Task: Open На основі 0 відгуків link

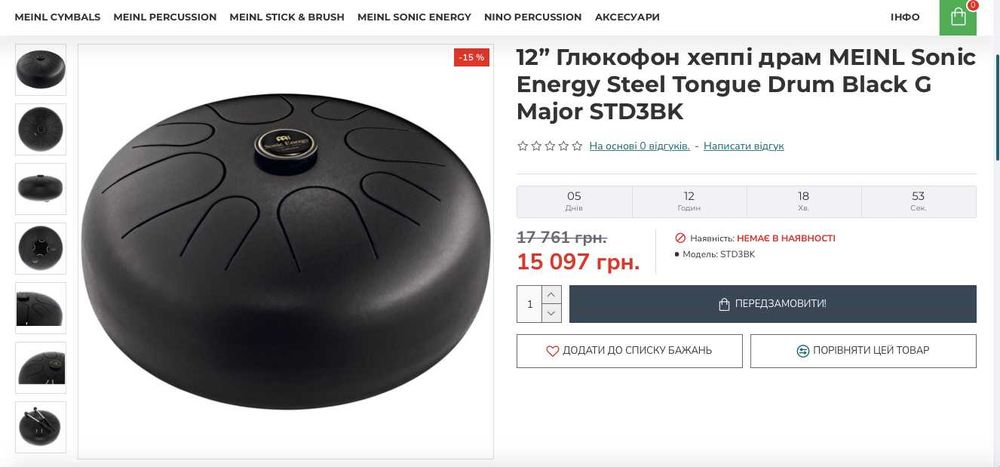Action: 639,146
